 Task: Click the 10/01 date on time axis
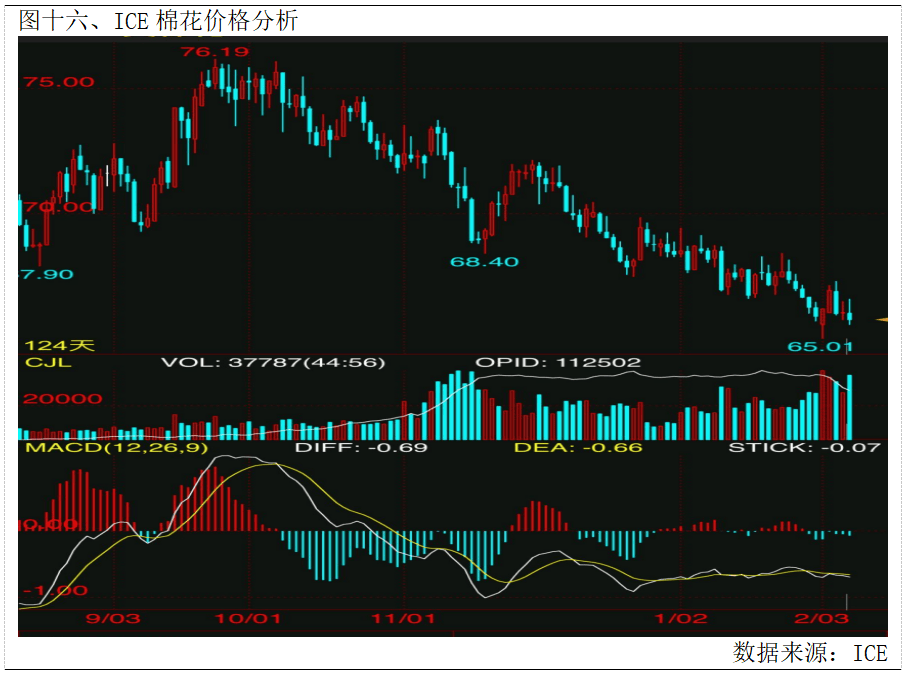(x=247, y=619)
